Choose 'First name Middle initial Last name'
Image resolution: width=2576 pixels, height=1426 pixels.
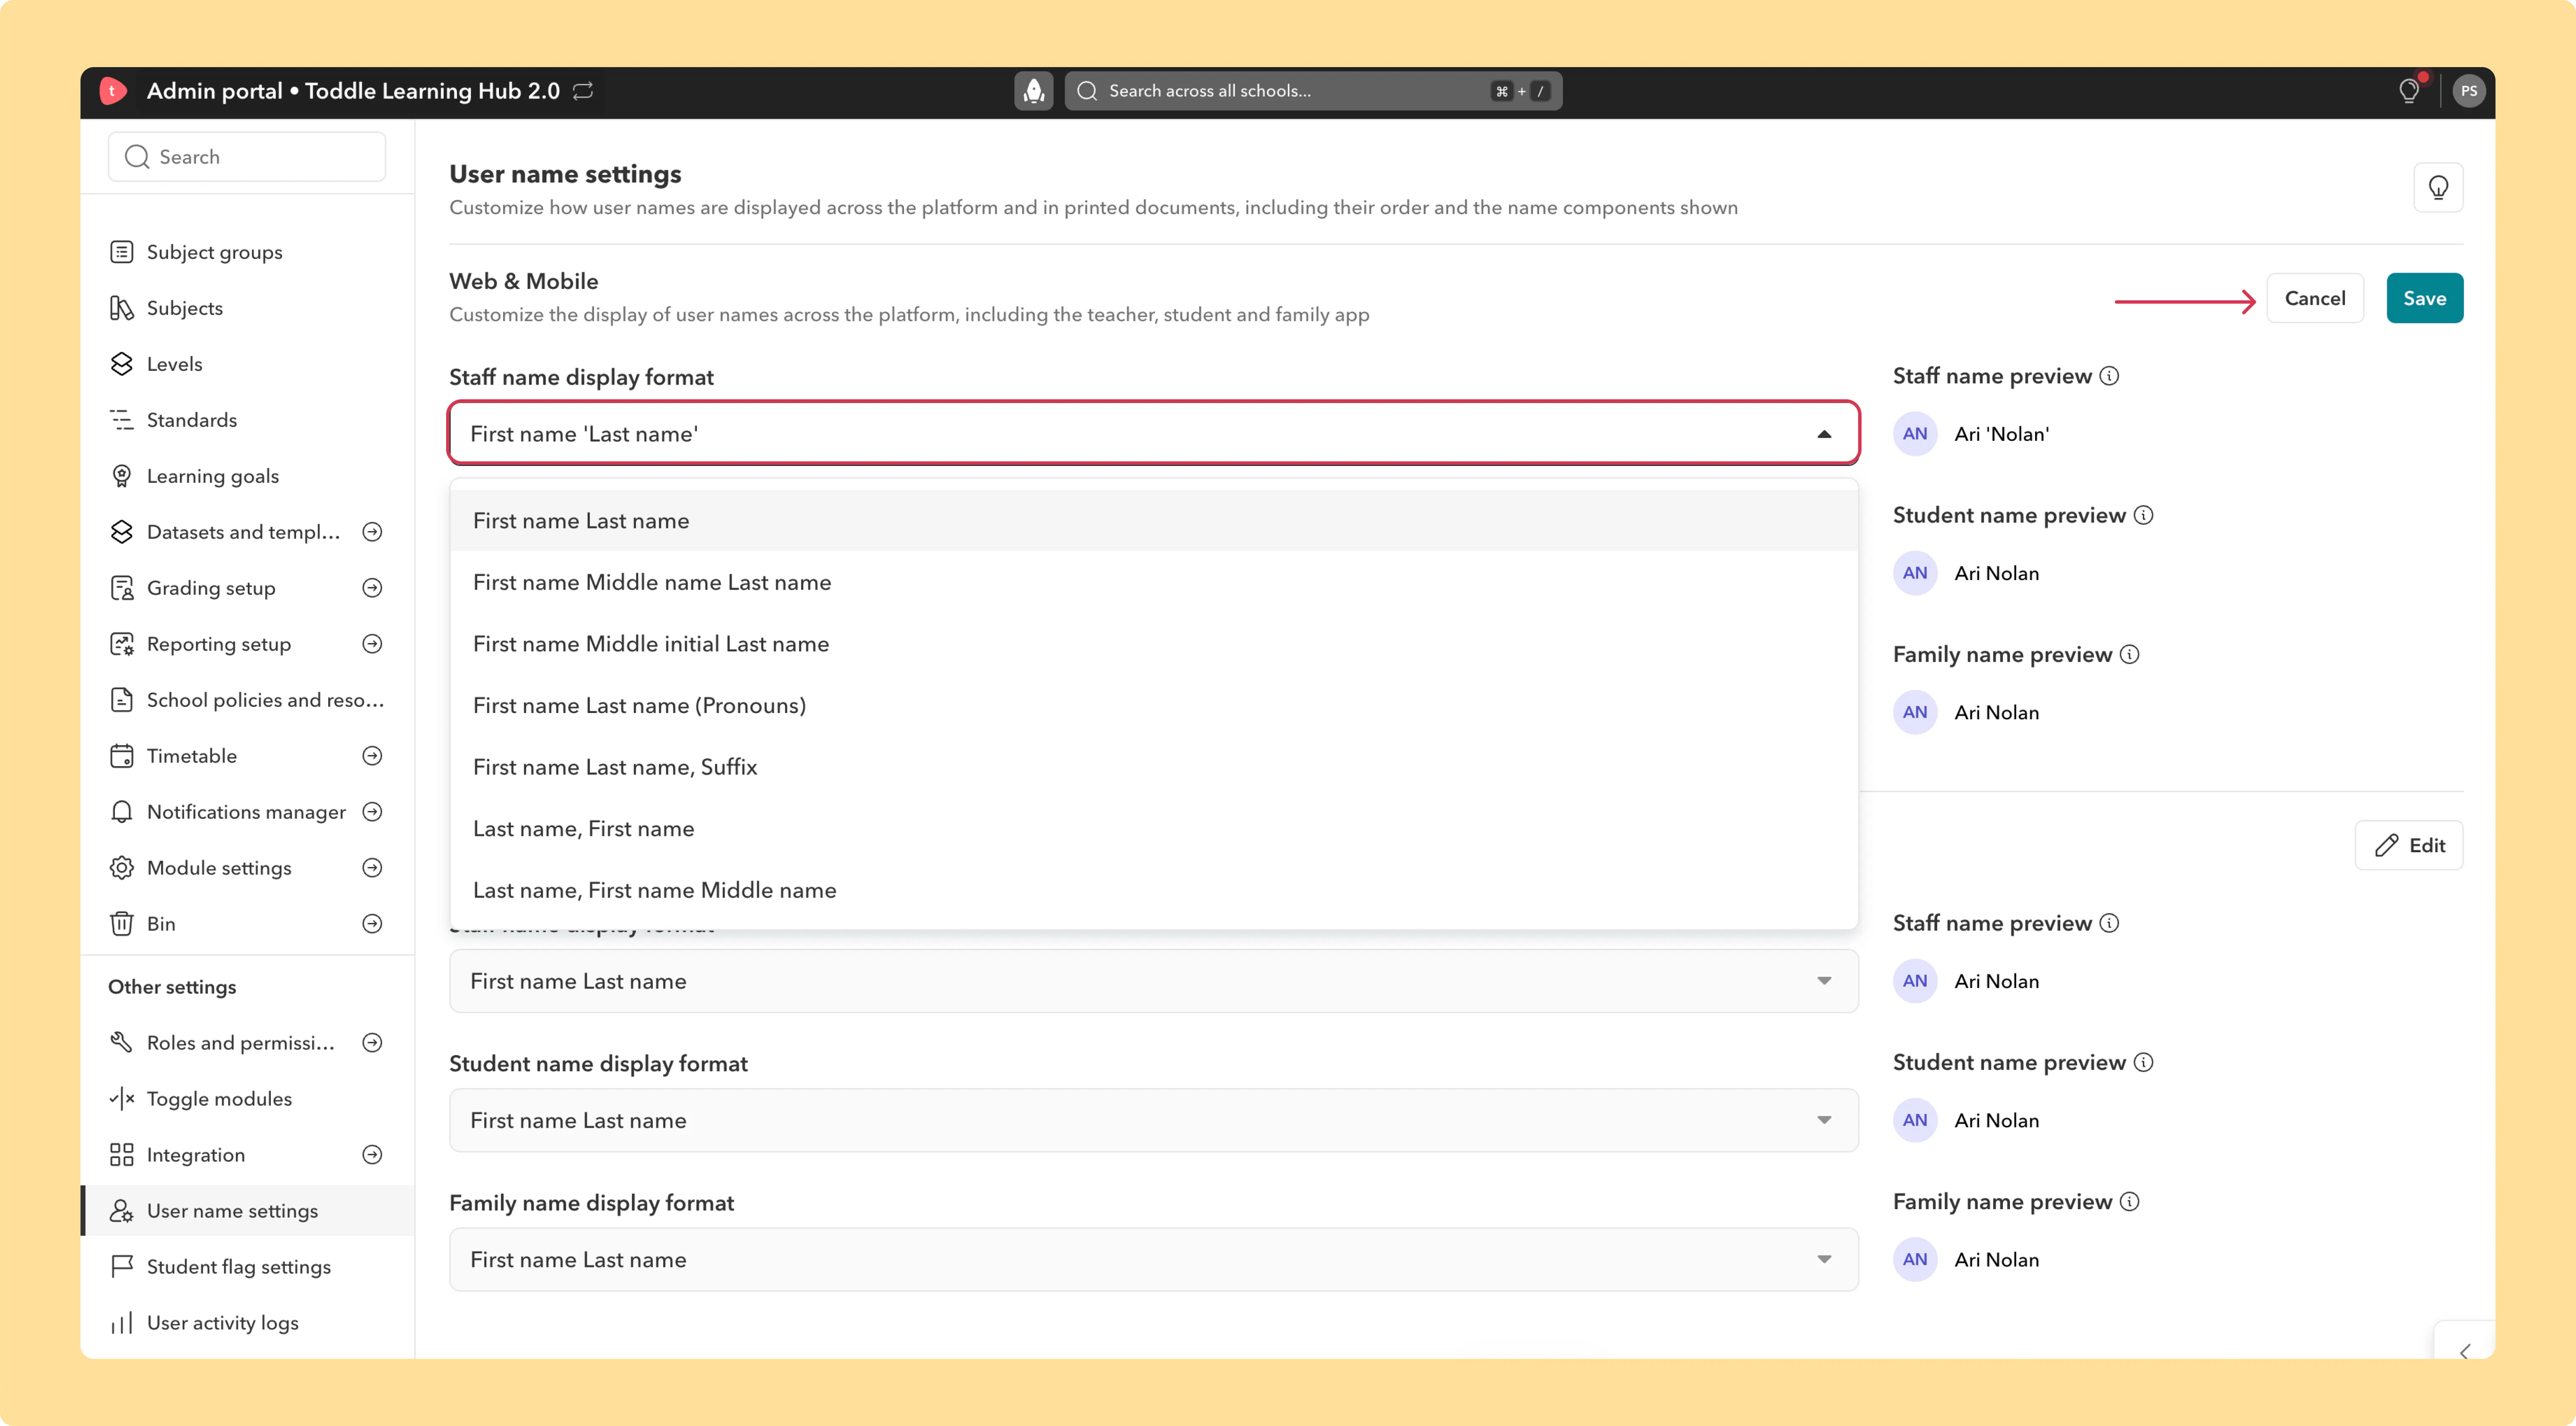tap(1153, 644)
